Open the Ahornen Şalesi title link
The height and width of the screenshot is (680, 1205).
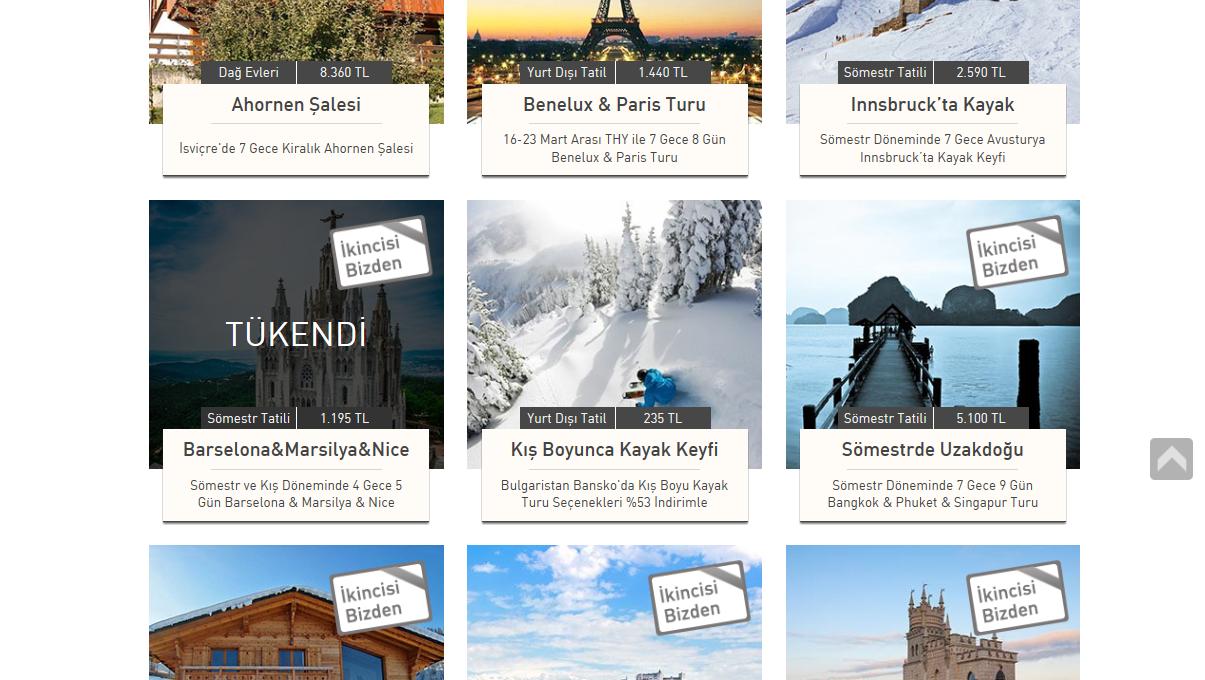pos(296,105)
